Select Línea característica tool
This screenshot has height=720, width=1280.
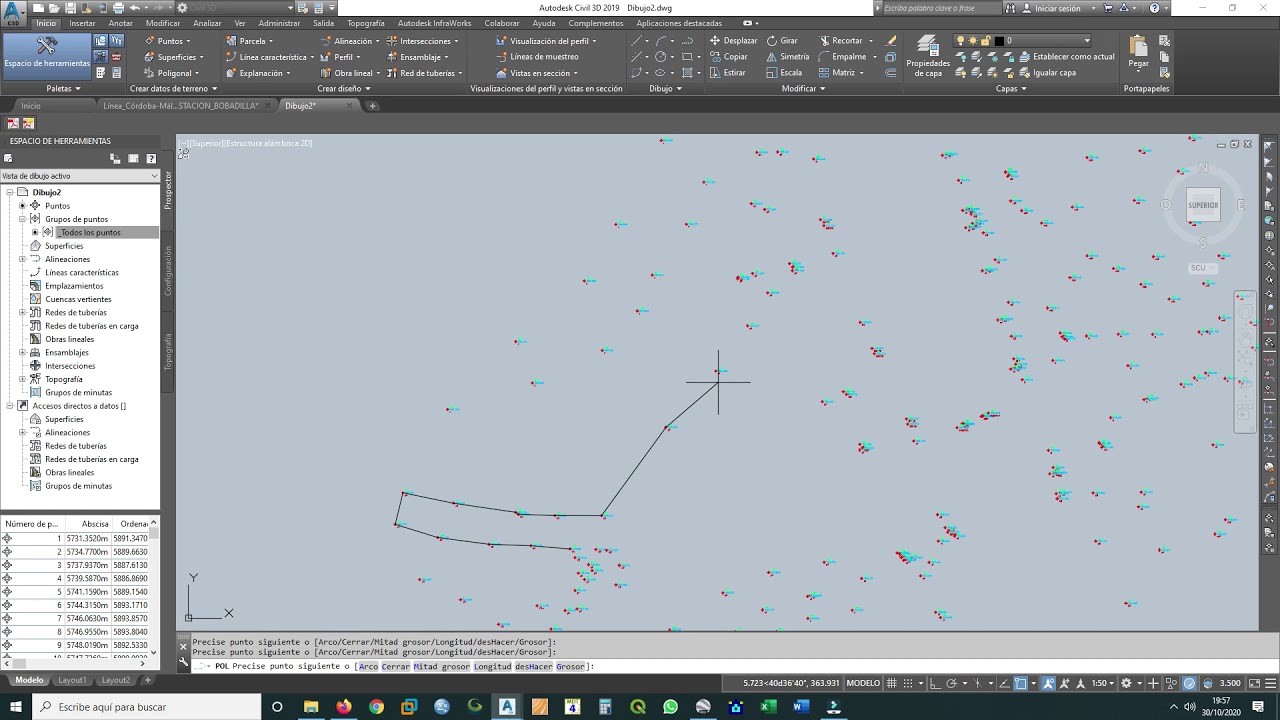pos(270,57)
